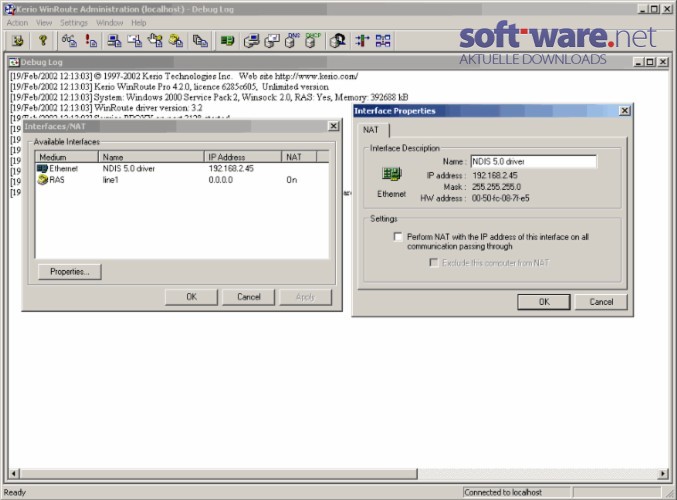
Task: Click the Kerio WinRoute Pro 4.2.0 licence log line
Action: click(169, 87)
